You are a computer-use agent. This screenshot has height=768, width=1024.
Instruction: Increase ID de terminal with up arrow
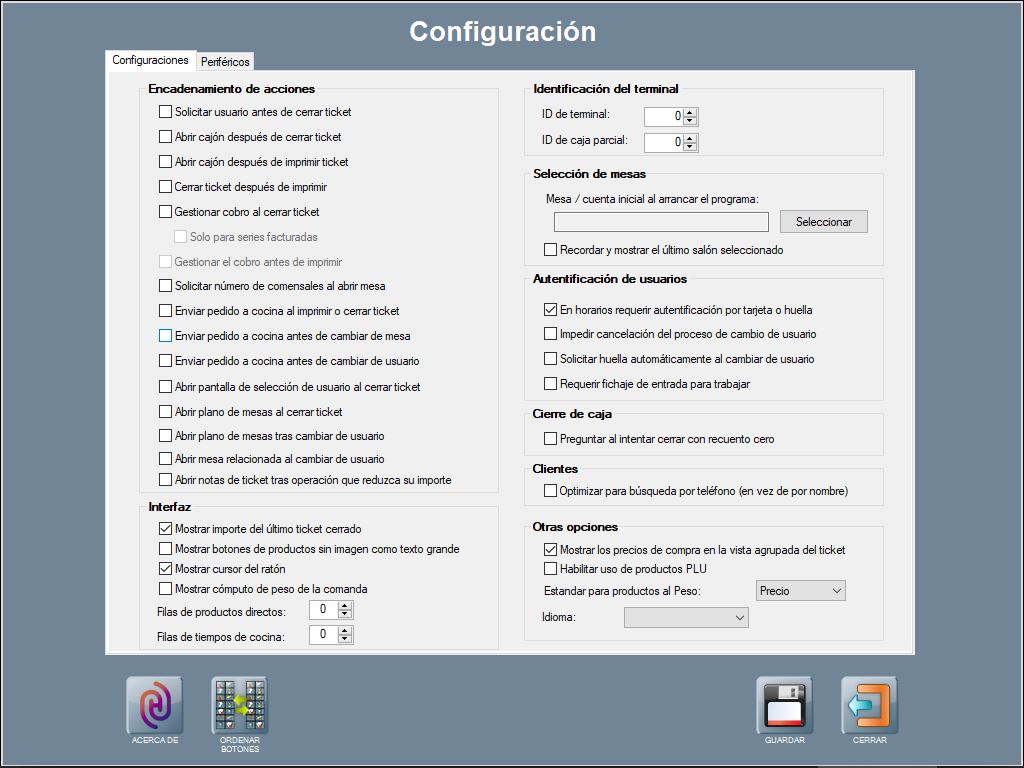(x=690, y=111)
